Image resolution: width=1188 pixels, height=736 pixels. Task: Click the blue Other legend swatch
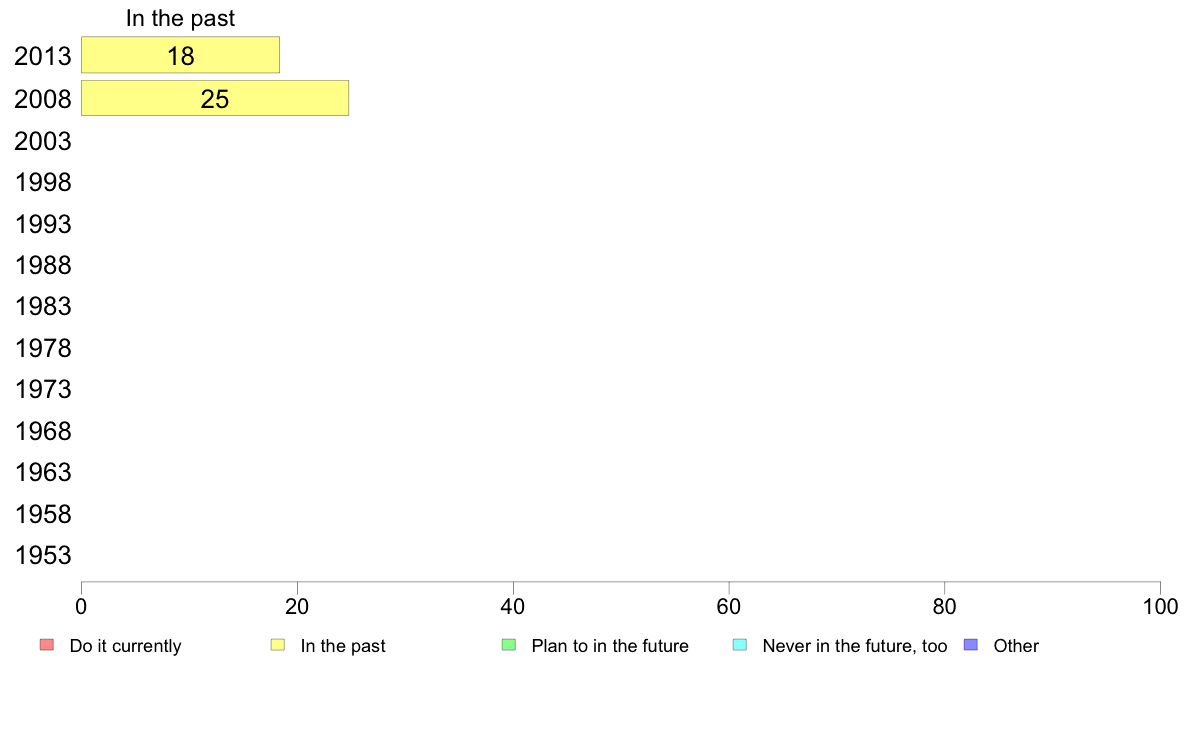pyautogui.click(x=971, y=645)
